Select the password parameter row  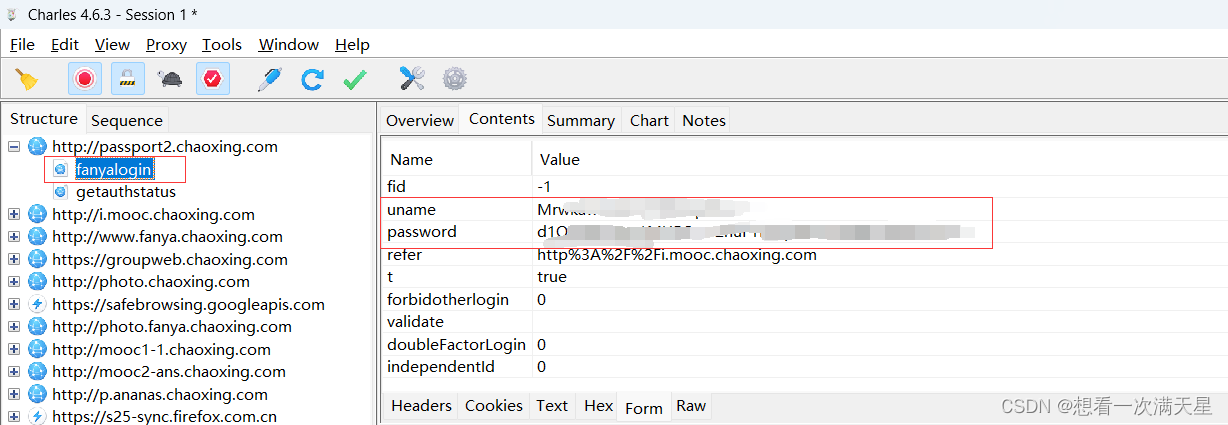(804, 232)
